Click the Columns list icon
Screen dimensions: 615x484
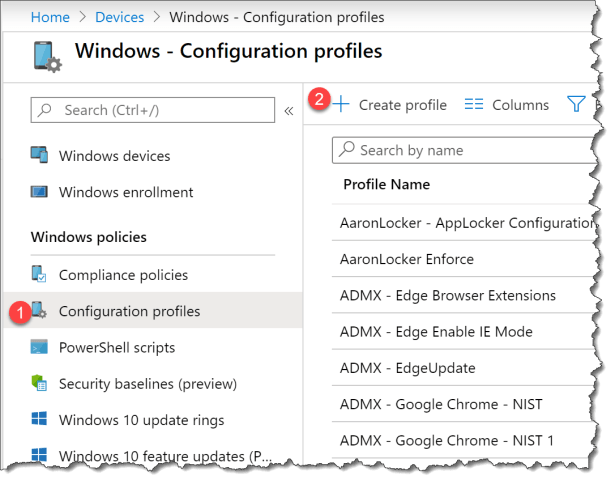(x=474, y=104)
